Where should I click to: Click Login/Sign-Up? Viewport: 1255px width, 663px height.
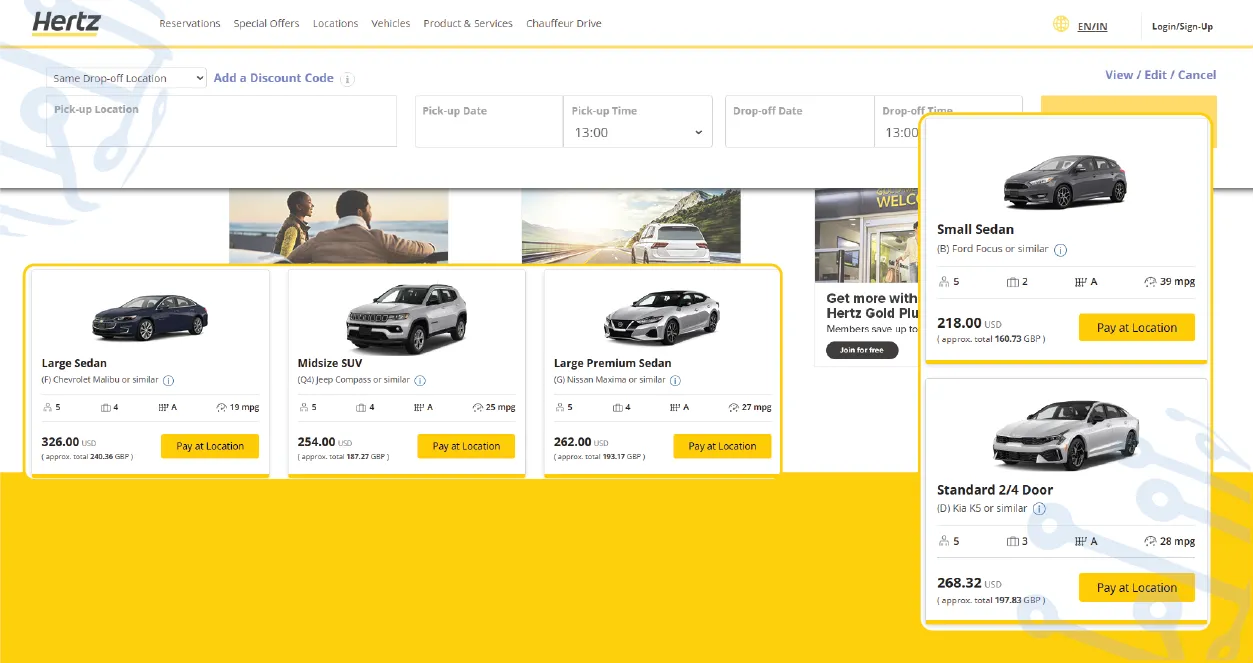[1182, 26]
